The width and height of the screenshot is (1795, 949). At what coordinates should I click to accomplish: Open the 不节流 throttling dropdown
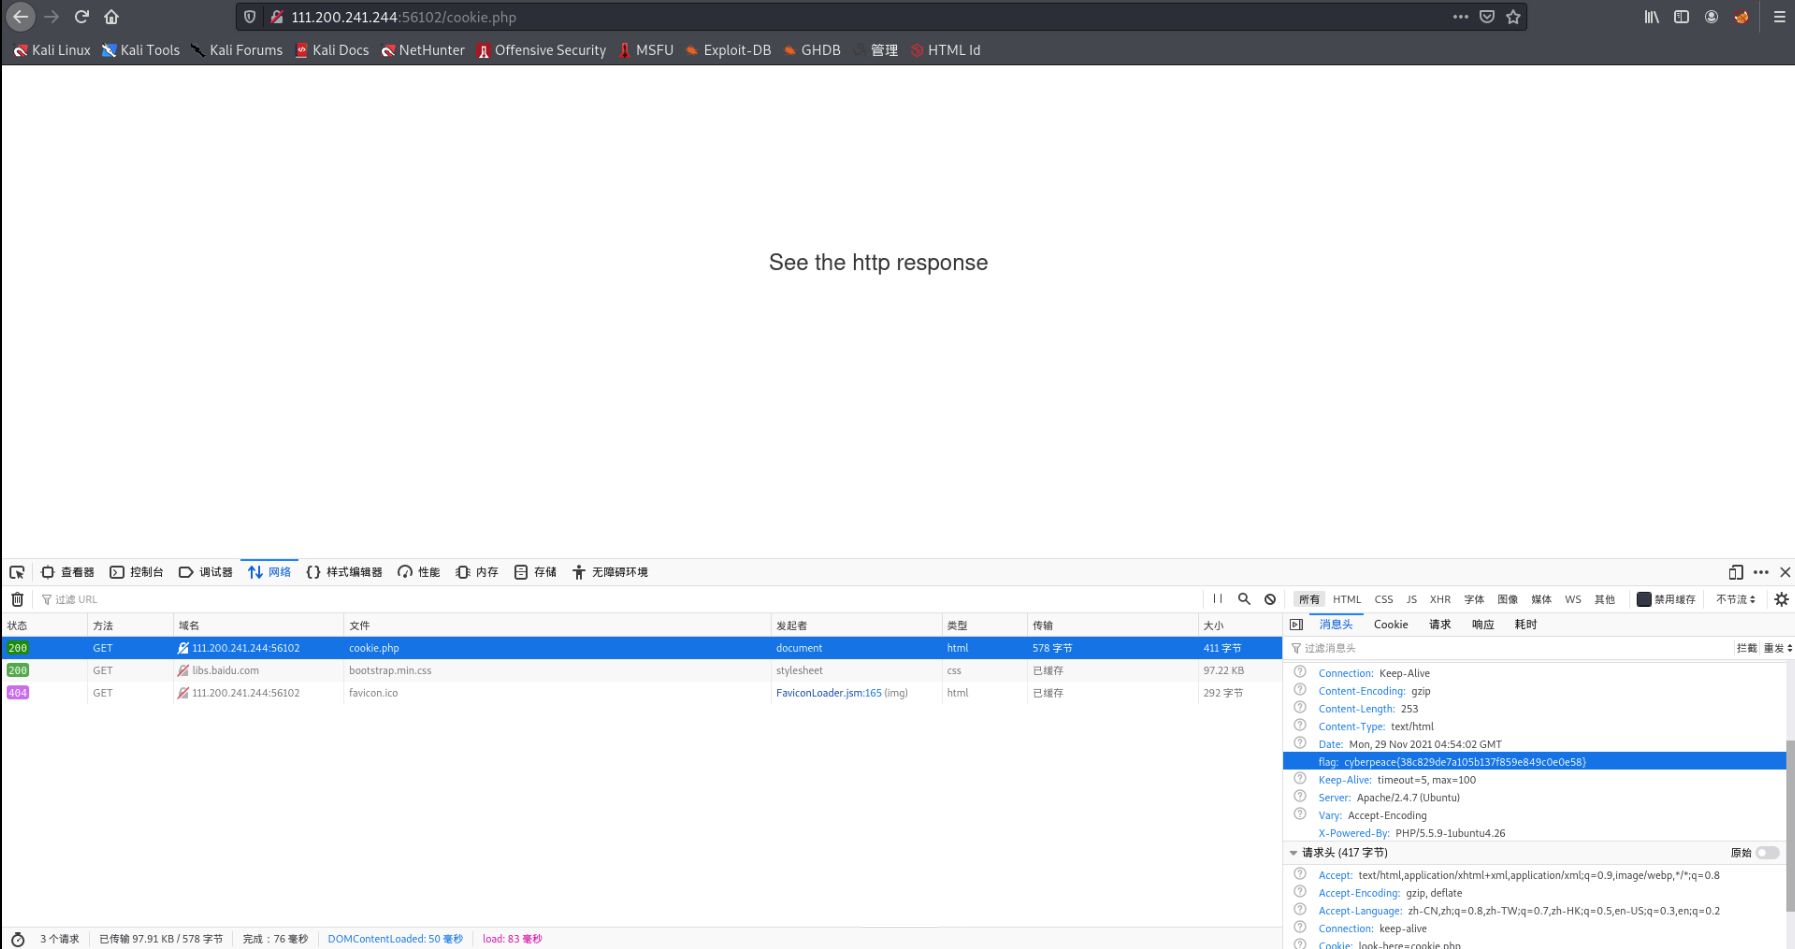click(x=1736, y=599)
